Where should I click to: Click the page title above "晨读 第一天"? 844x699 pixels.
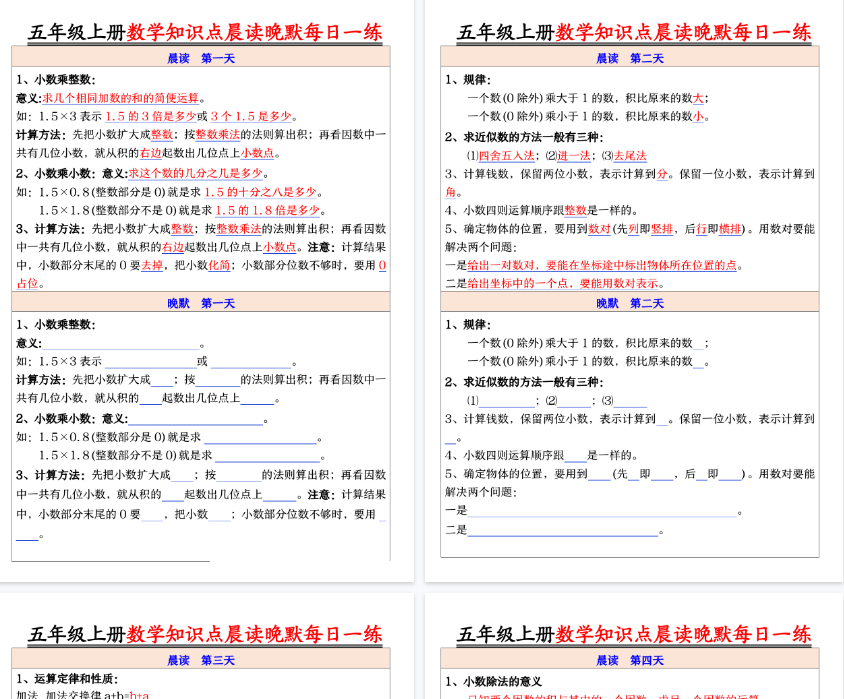(205, 32)
